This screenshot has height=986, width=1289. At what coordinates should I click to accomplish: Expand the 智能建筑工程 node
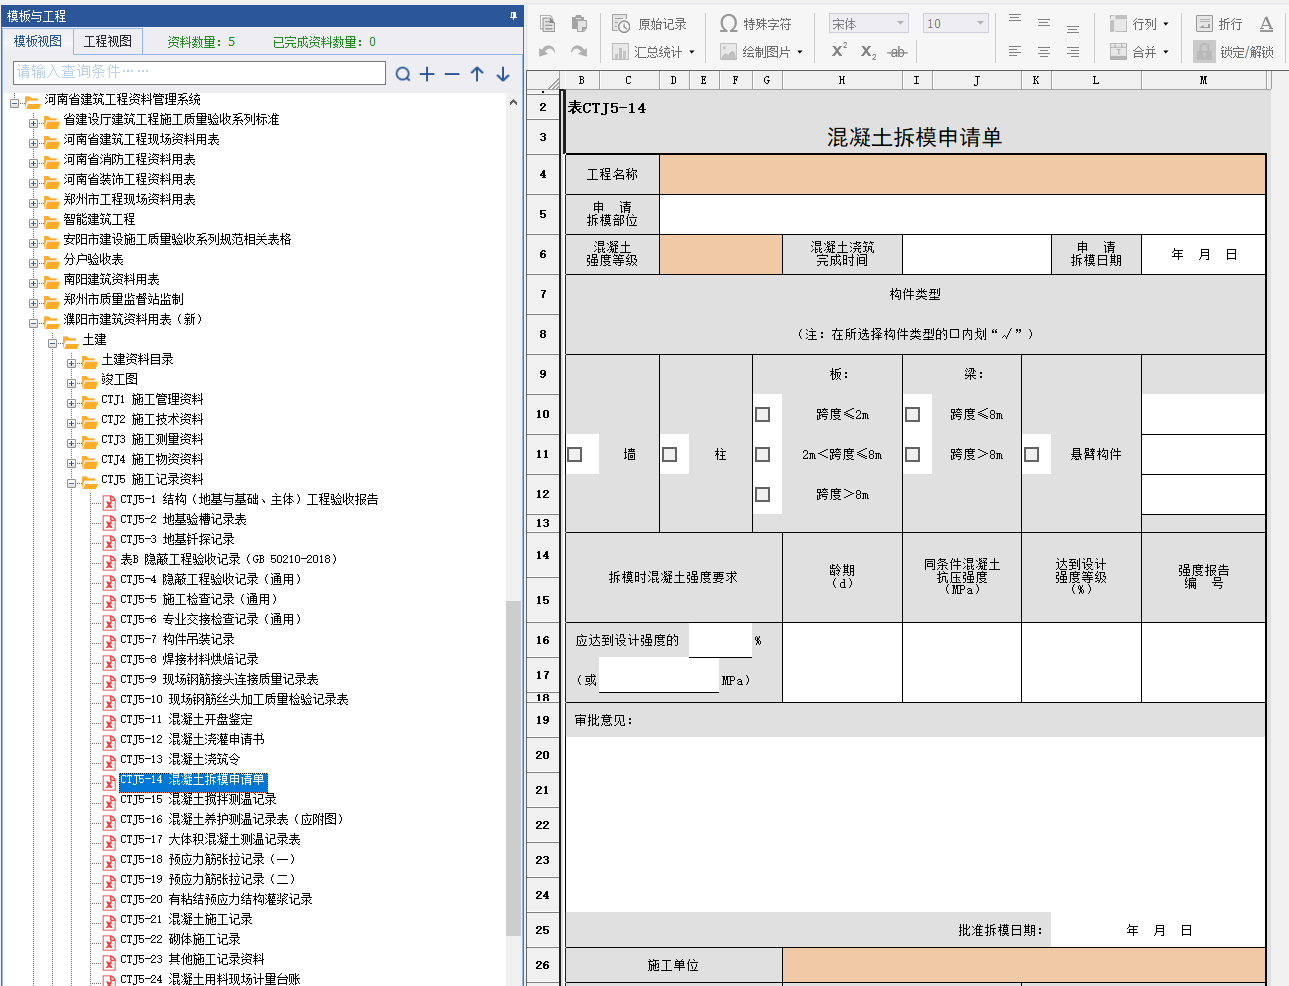pyautogui.click(x=34, y=223)
